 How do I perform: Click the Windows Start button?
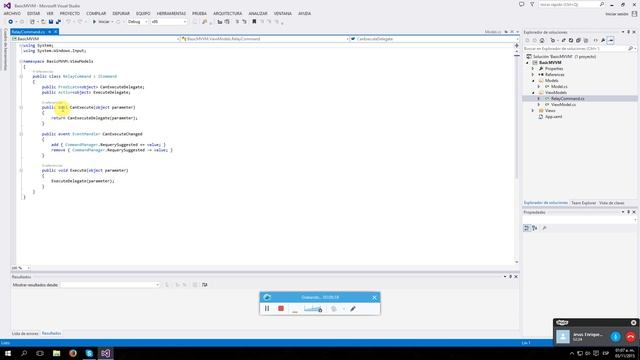pyautogui.click(x=8, y=353)
